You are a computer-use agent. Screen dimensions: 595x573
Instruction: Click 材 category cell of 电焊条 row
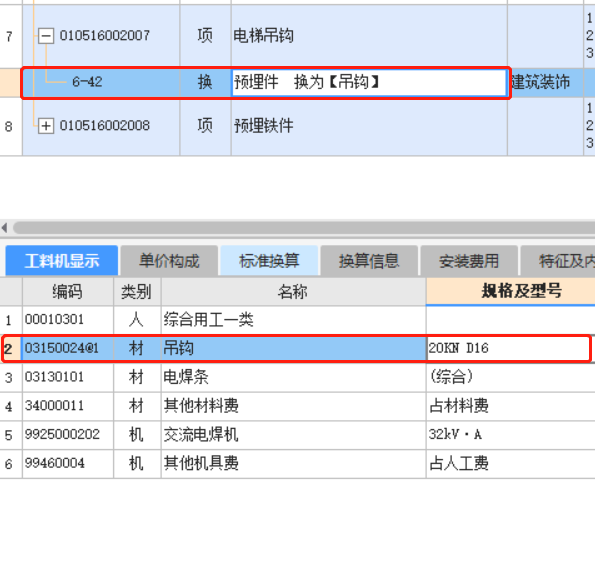coord(137,378)
